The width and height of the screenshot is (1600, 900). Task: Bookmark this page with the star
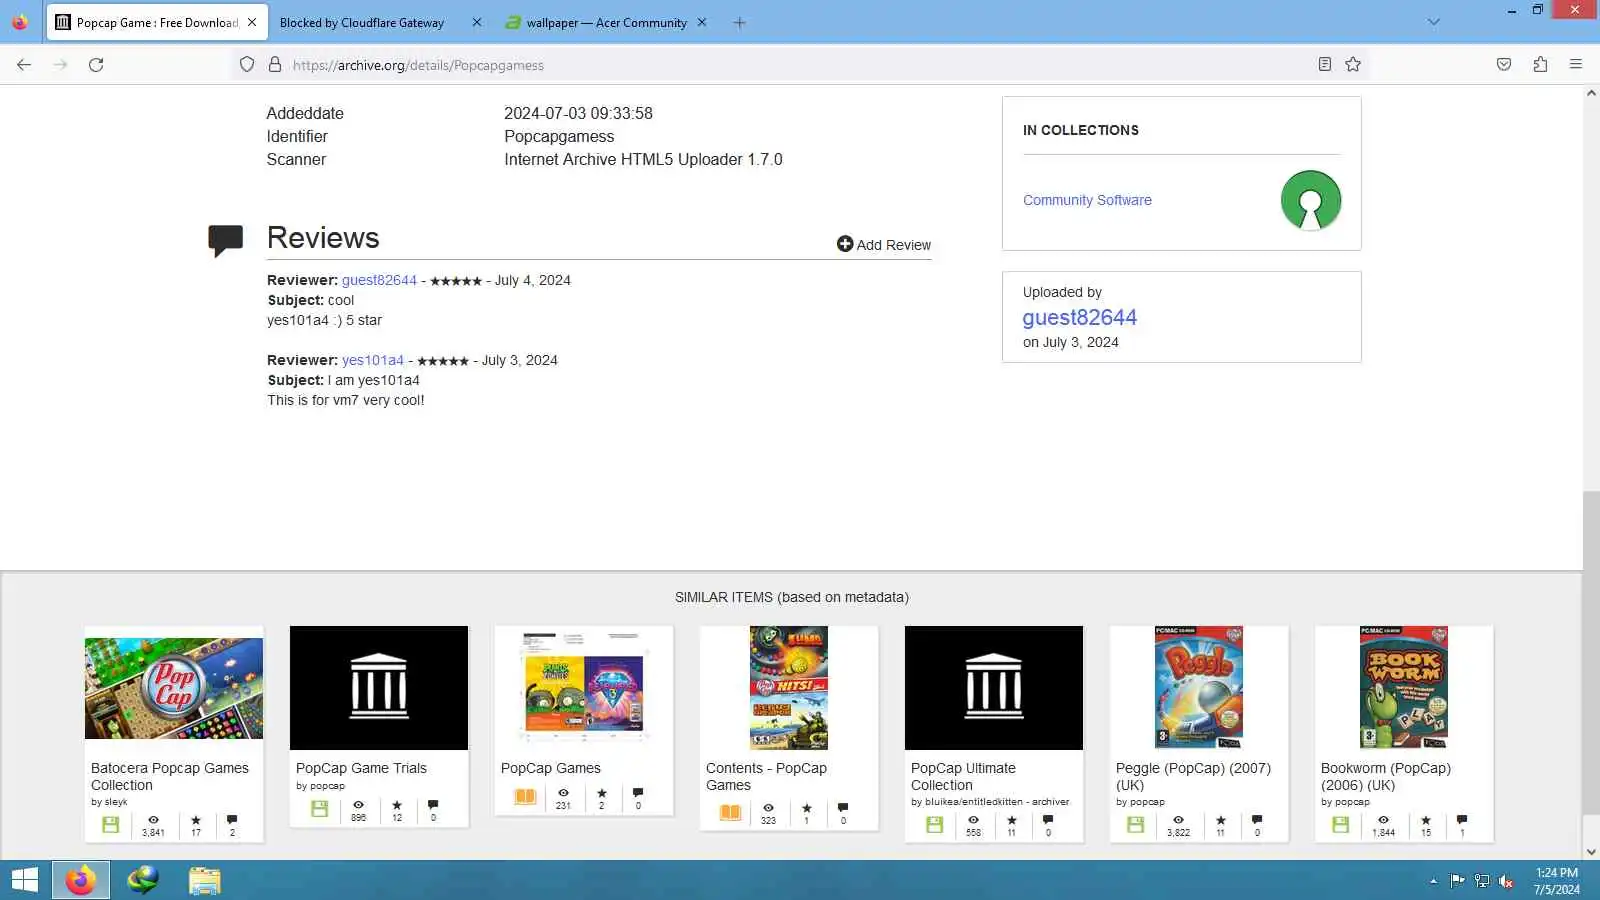(x=1353, y=65)
